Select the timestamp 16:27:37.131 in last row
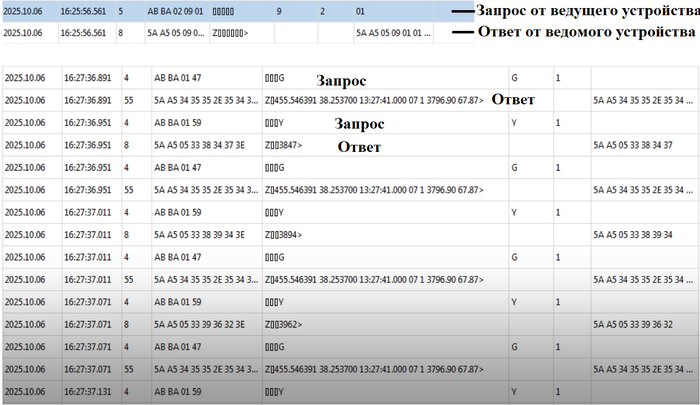Screen dimensions: 700x405 [86, 391]
